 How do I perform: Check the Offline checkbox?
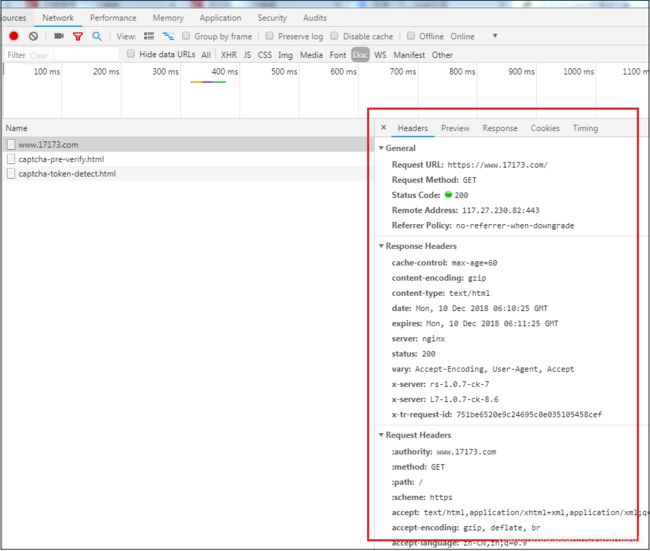point(411,36)
